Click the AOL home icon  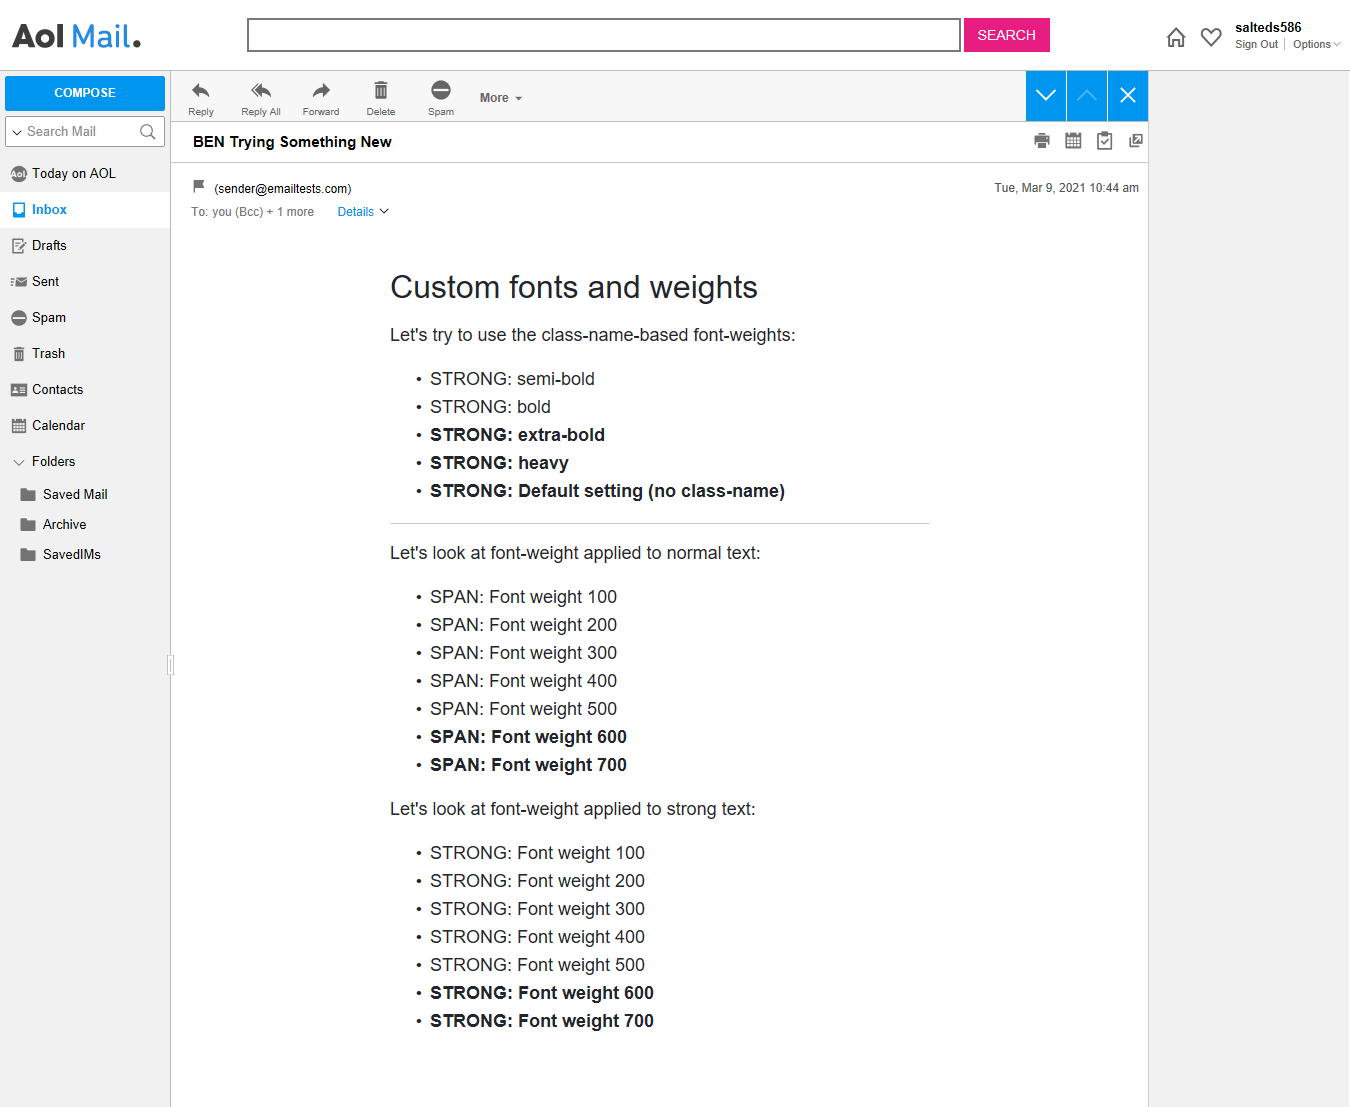[1176, 38]
